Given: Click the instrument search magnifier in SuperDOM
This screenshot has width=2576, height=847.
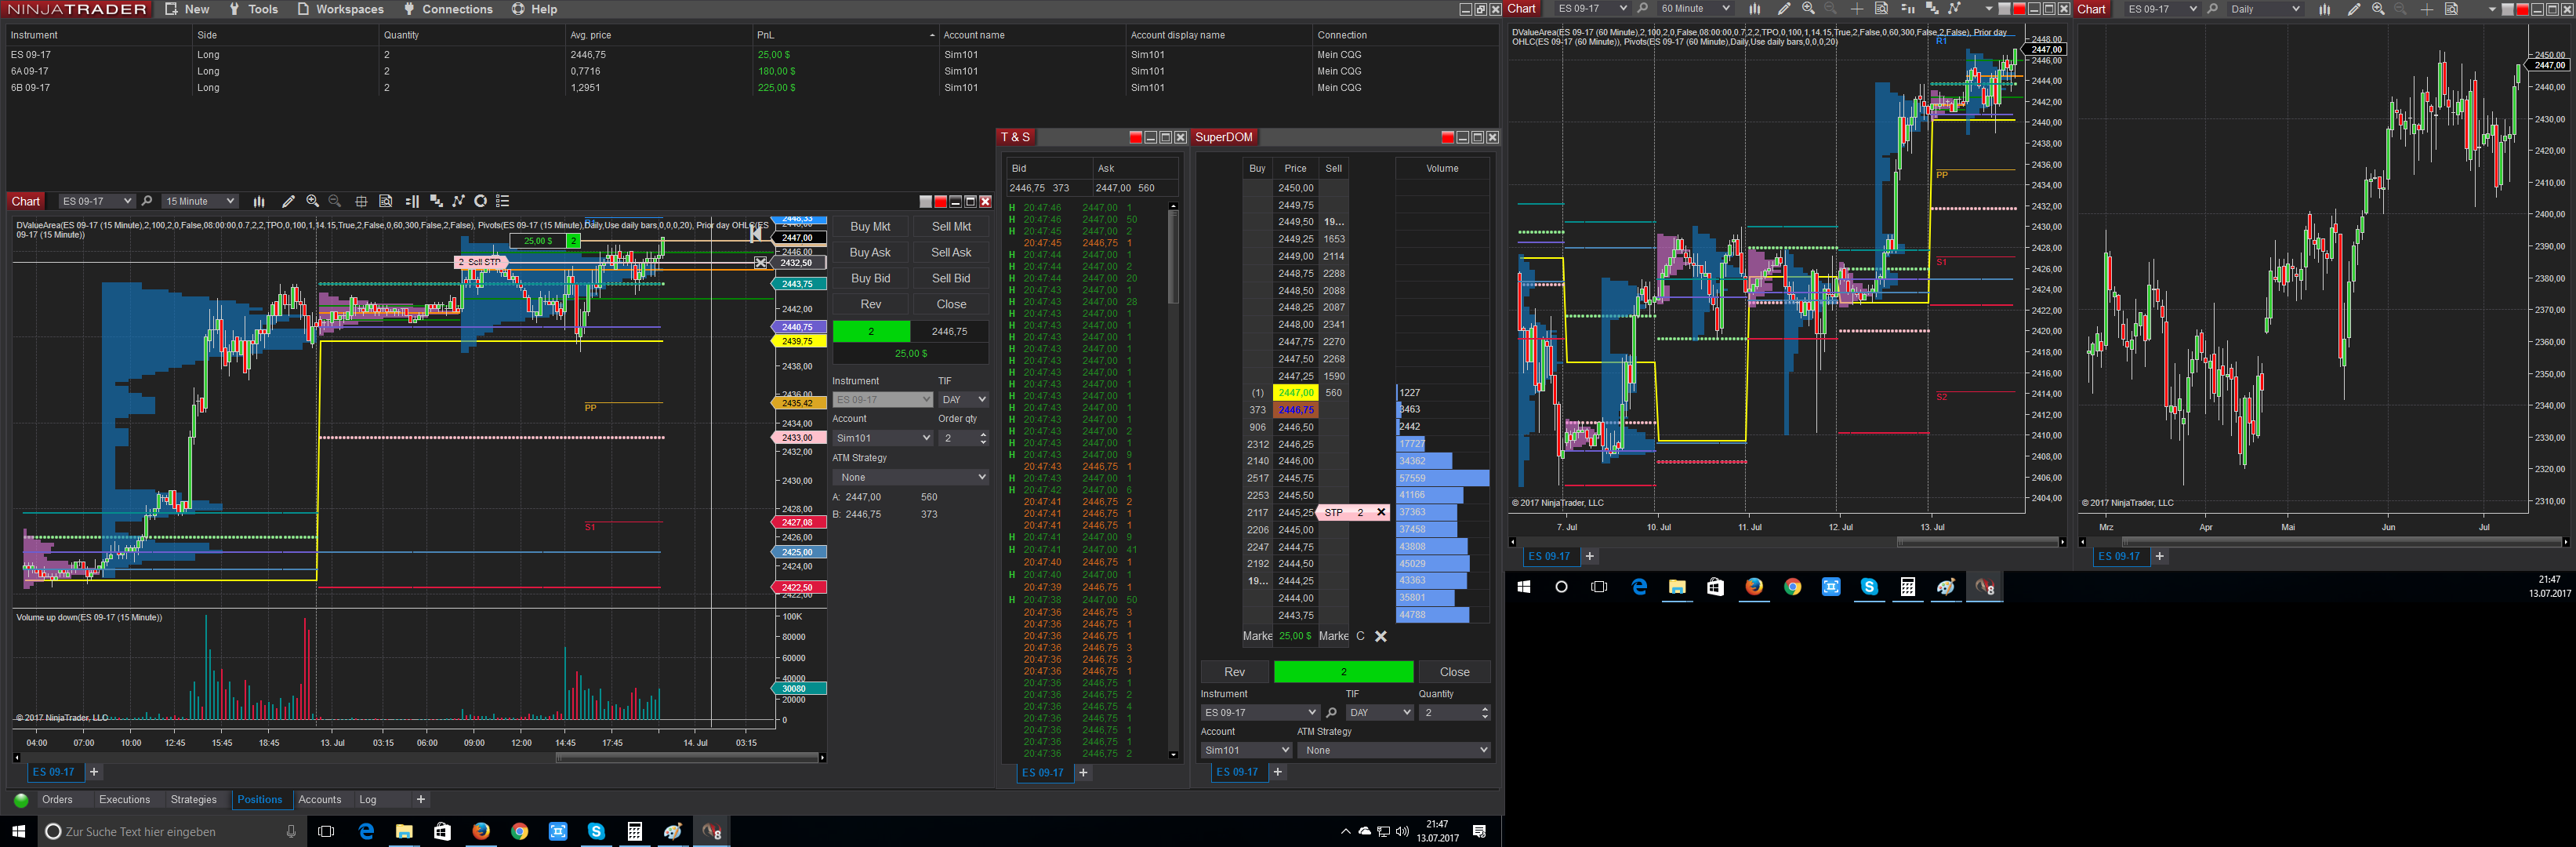Looking at the screenshot, I should pos(1331,713).
